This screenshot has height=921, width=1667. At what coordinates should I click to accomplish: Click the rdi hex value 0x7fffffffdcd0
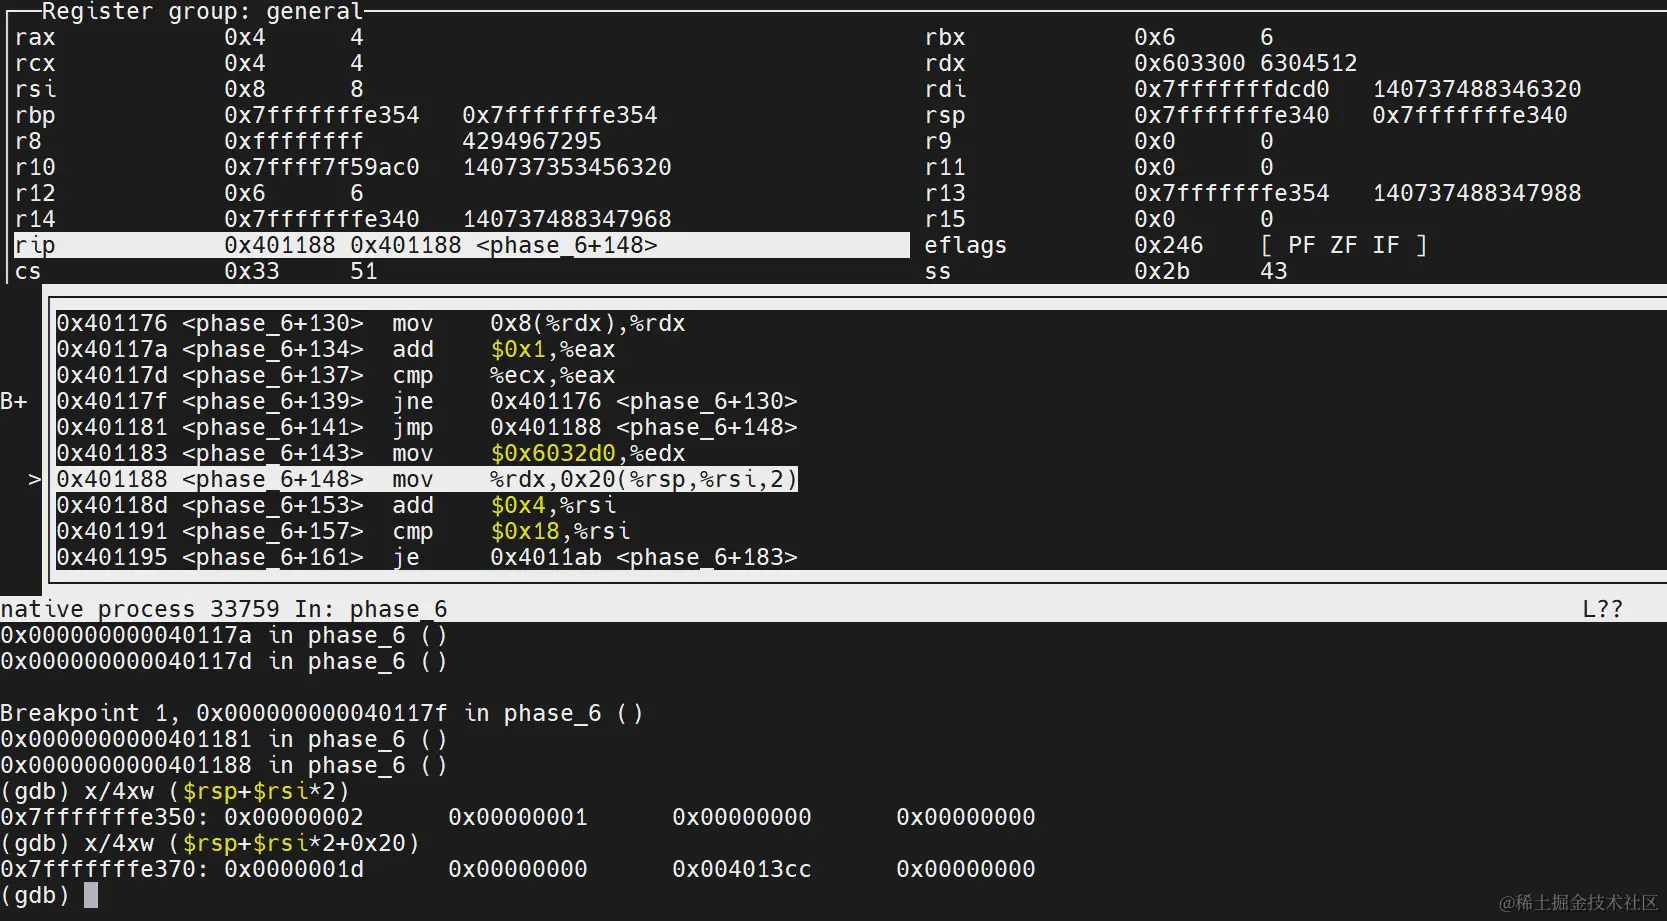1231,90
